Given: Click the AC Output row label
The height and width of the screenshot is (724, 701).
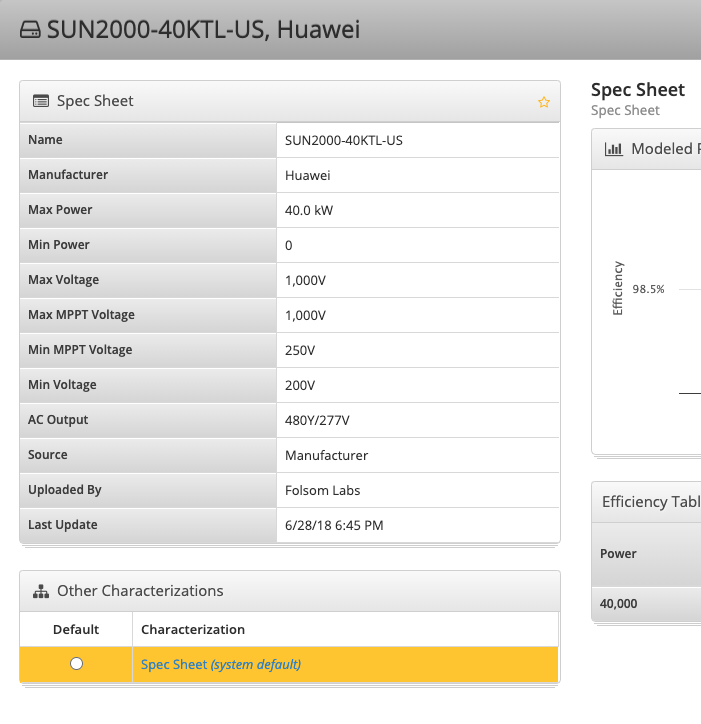Looking at the screenshot, I should tap(58, 420).
